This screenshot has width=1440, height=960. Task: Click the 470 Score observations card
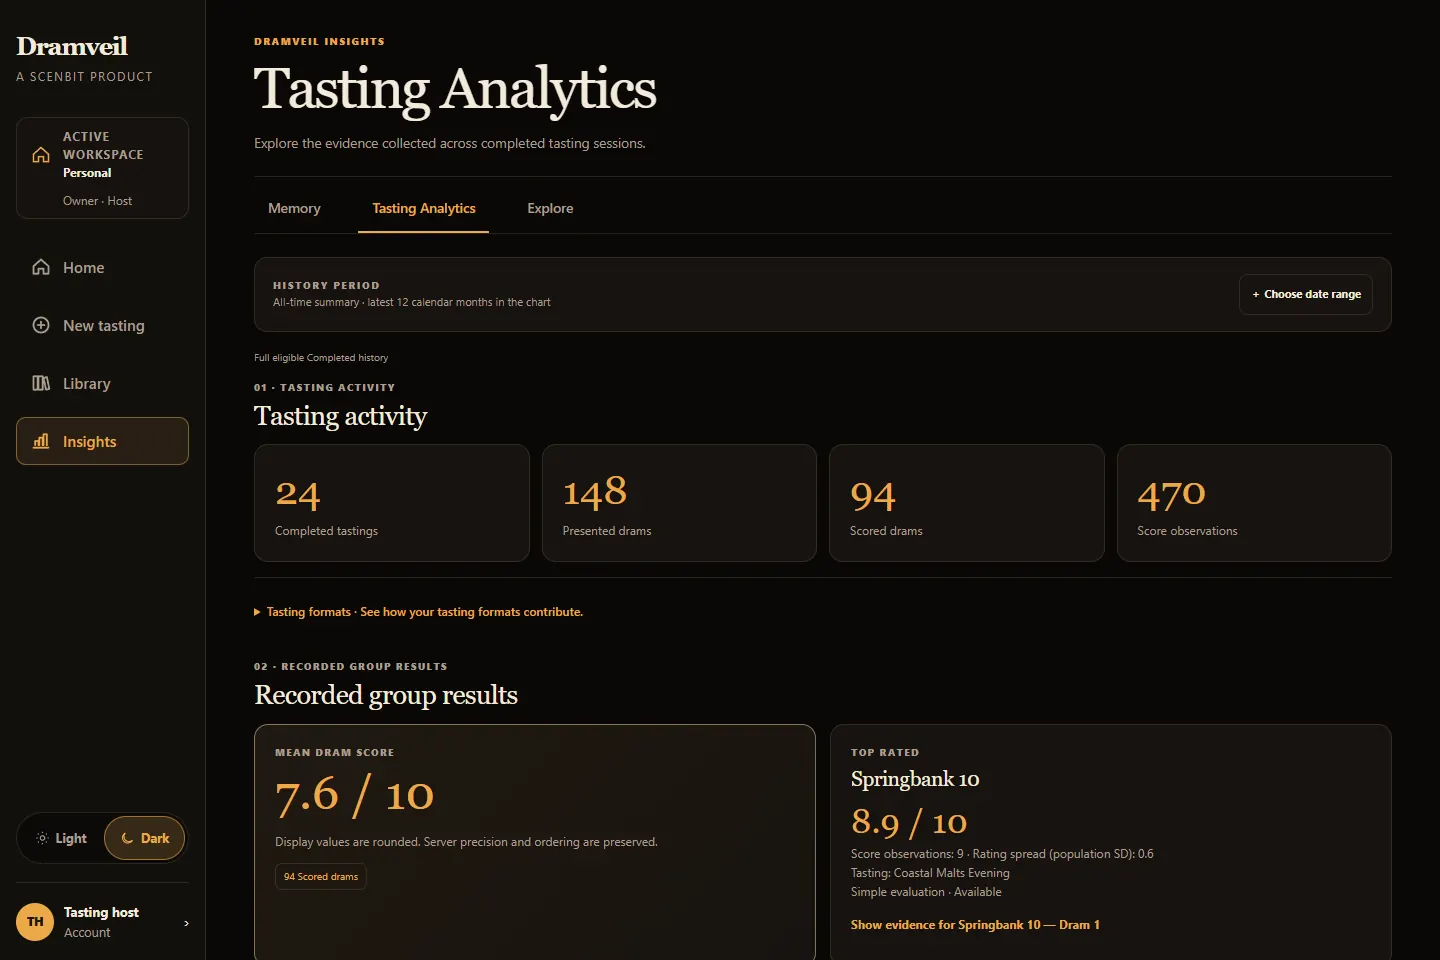[1254, 503]
